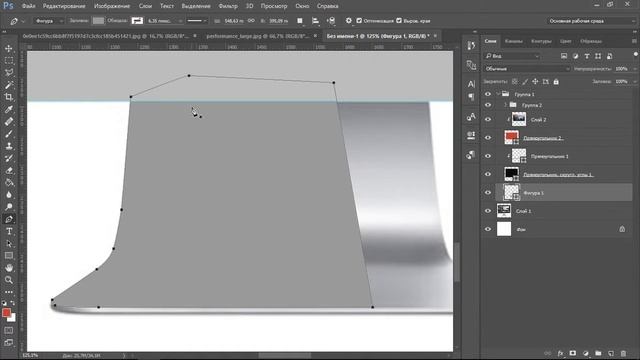
Task: Switch to the Каналы tab
Action: point(513,41)
